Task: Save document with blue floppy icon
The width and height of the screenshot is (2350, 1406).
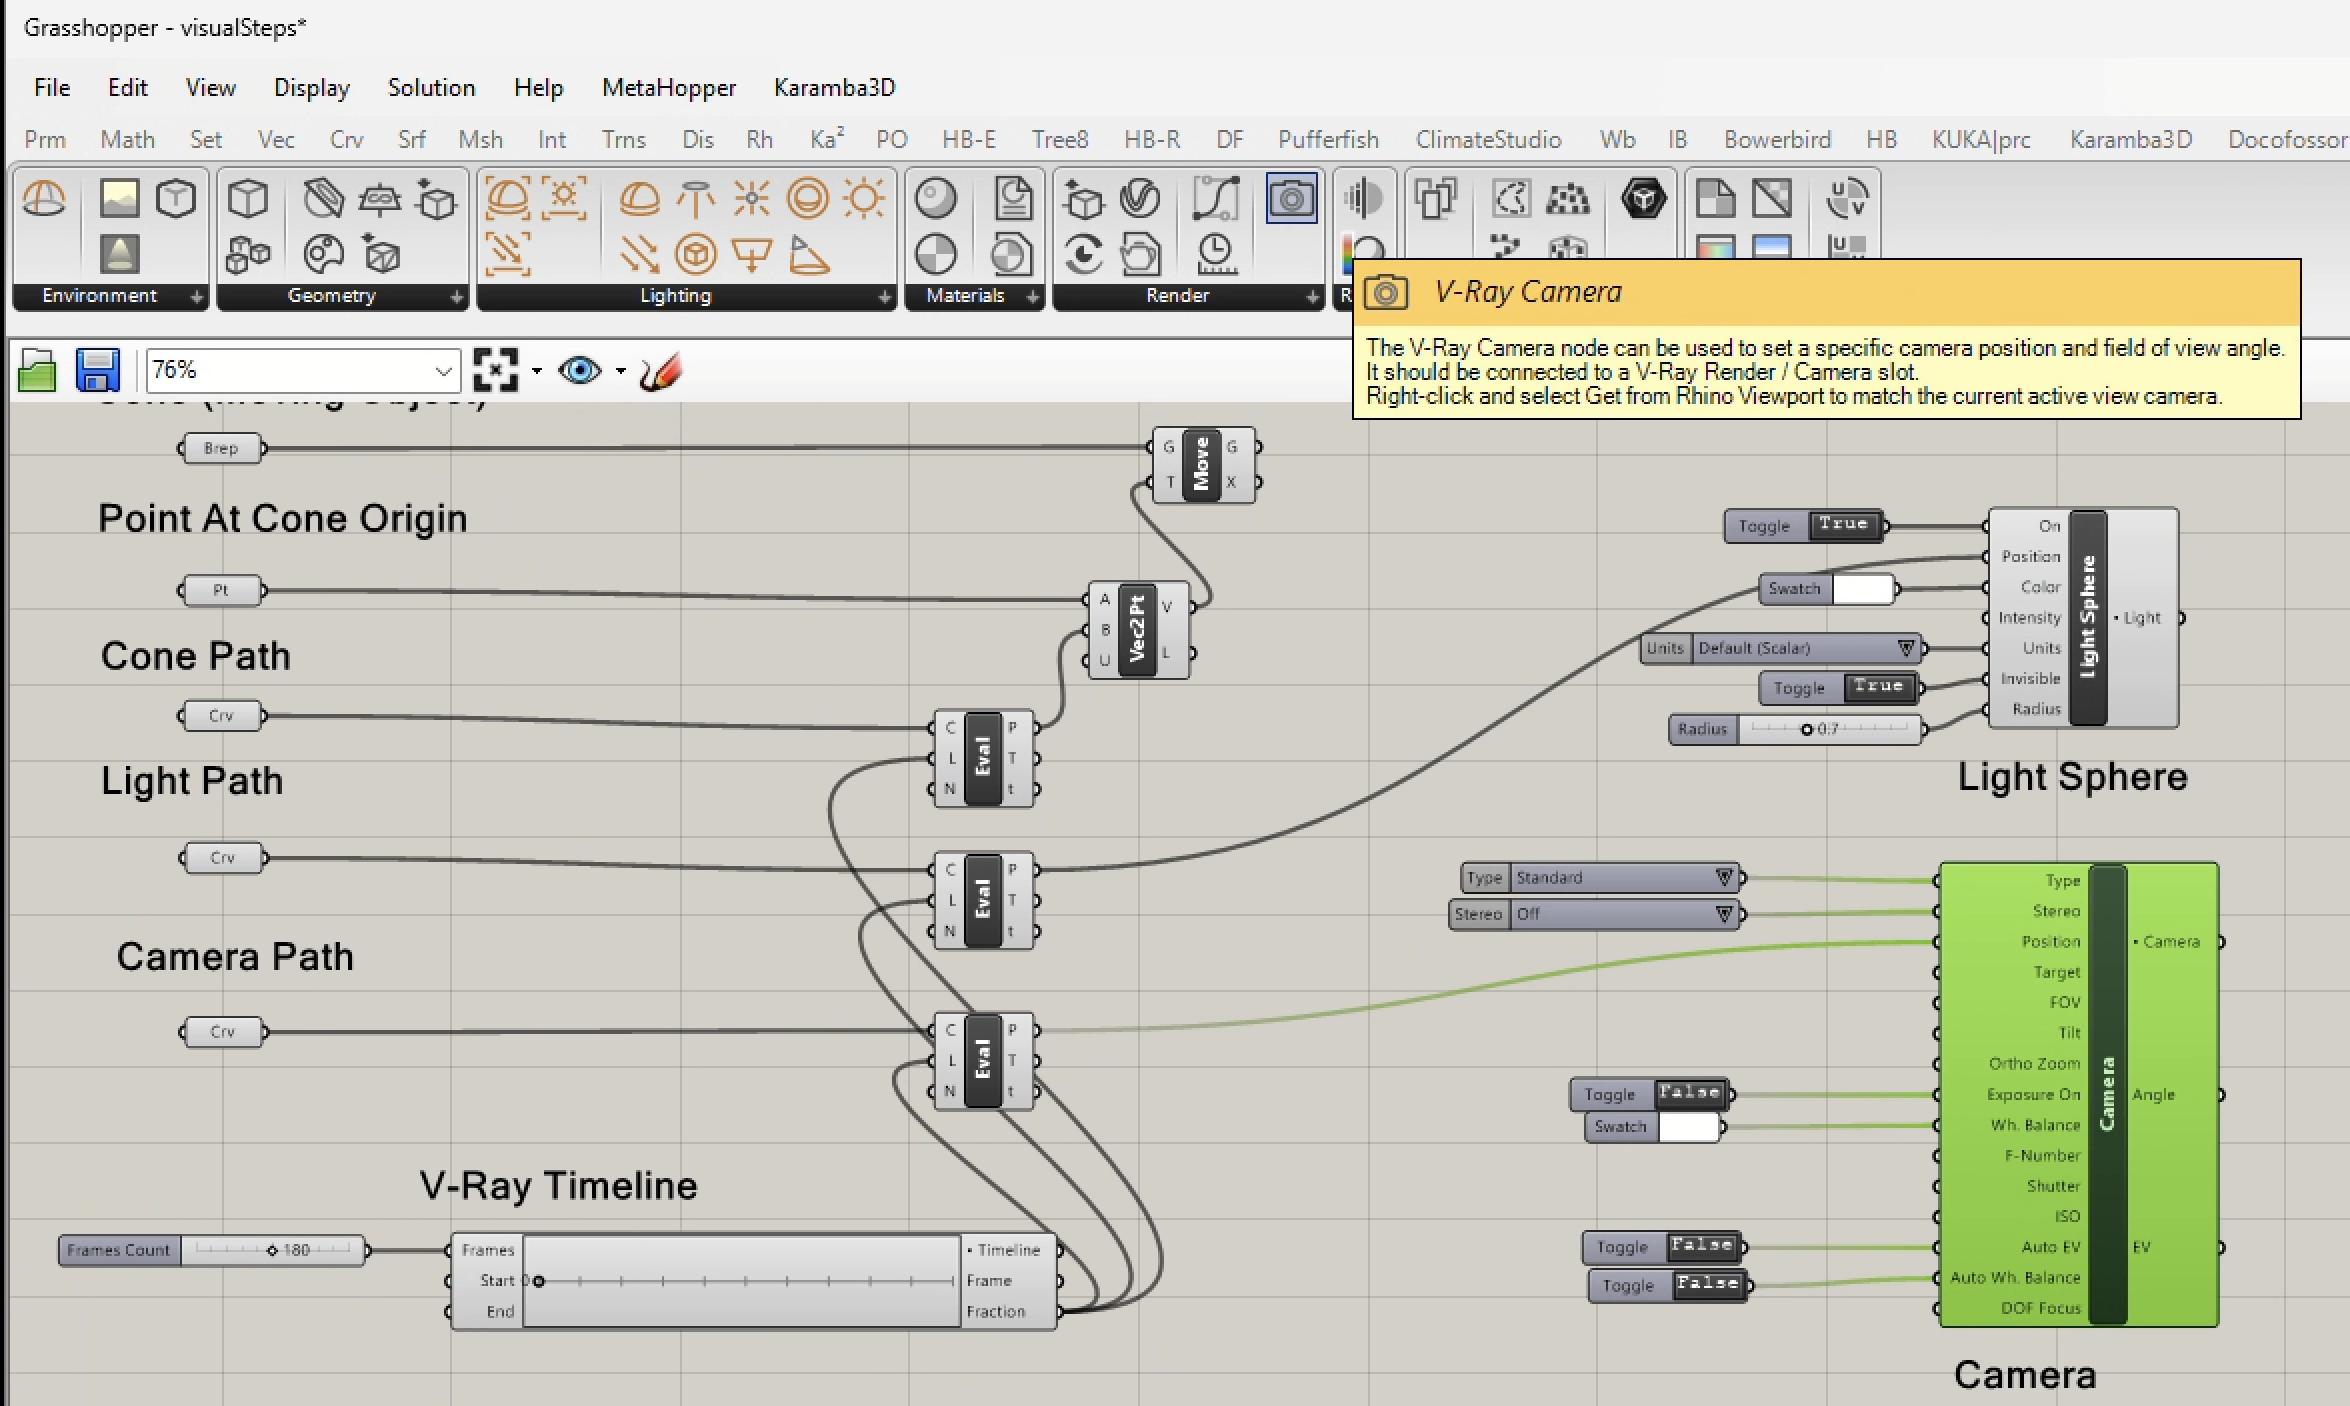Action: (97, 370)
